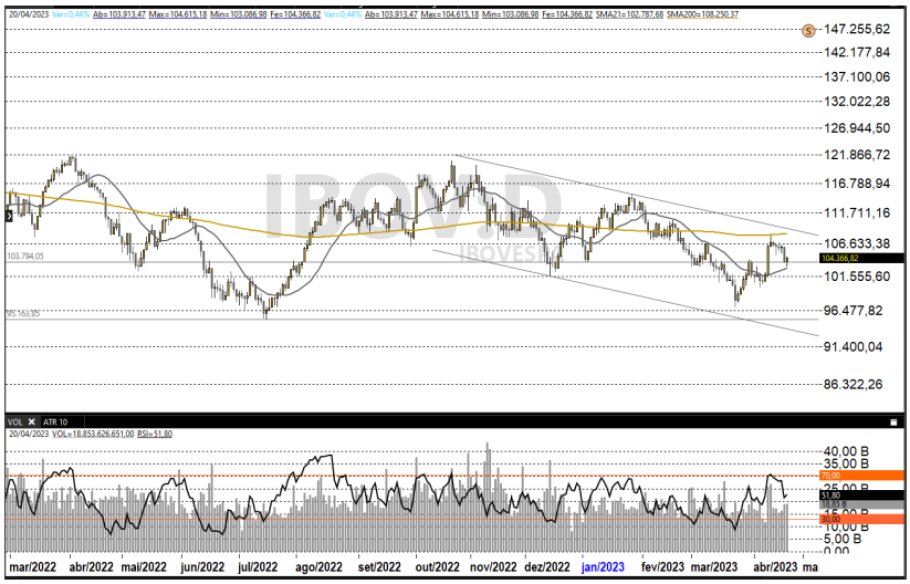This screenshot has height=584, width=910.
Task: Switch to the ATR 10 tab
Action: pos(55,420)
